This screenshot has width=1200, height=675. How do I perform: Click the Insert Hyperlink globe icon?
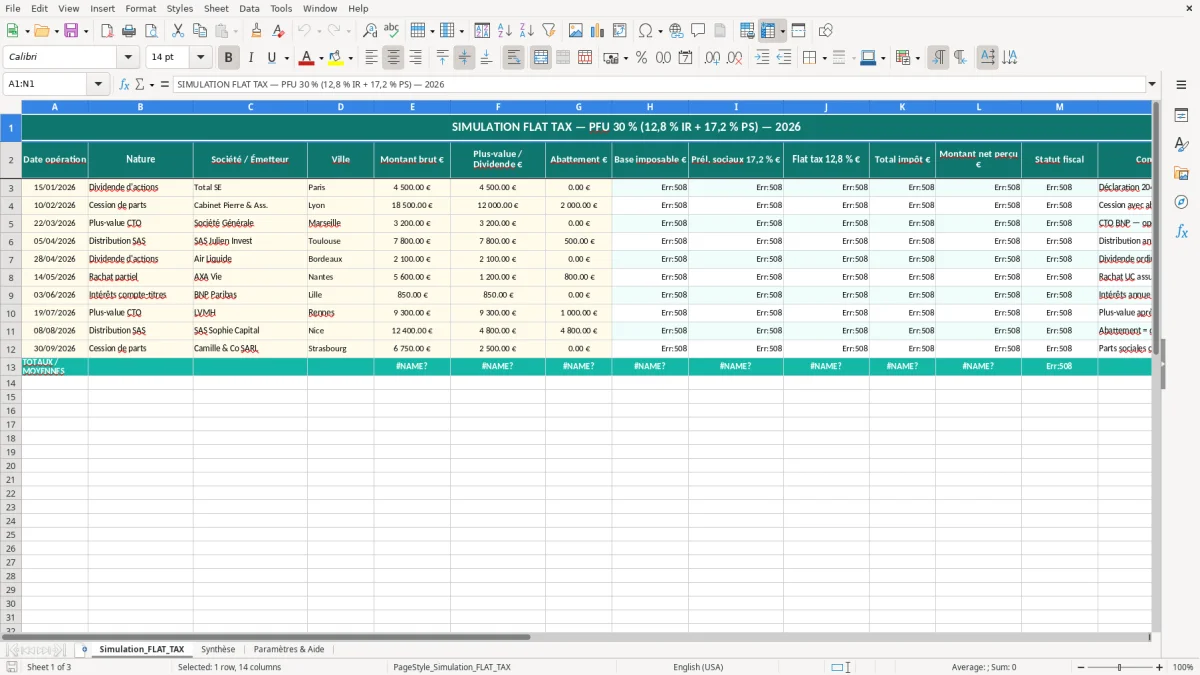pyautogui.click(x=676, y=31)
